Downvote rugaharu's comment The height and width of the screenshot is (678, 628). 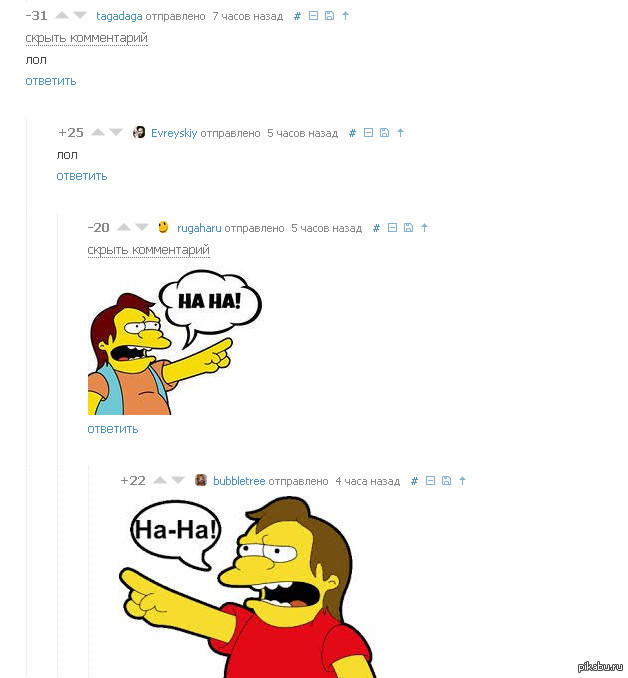click(x=142, y=227)
